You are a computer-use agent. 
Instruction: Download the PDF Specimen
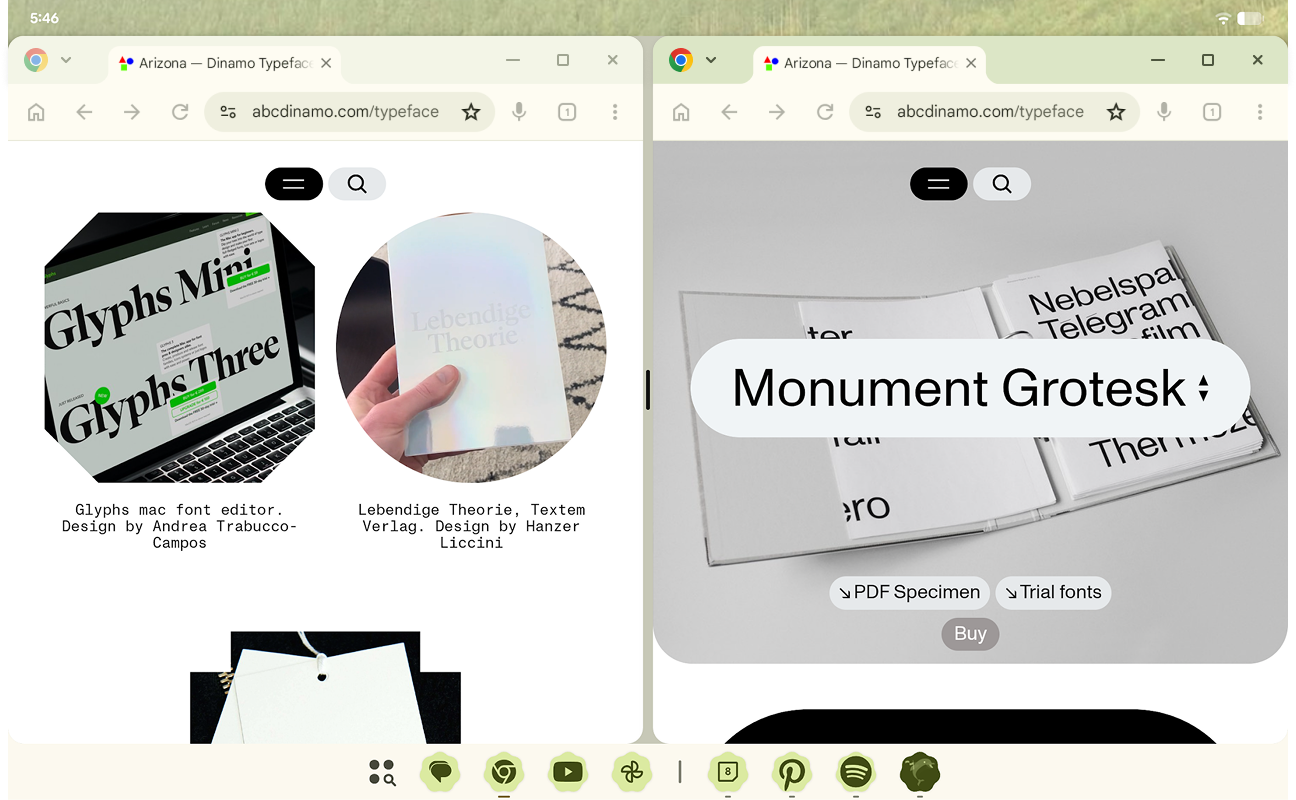tap(909, 592)
